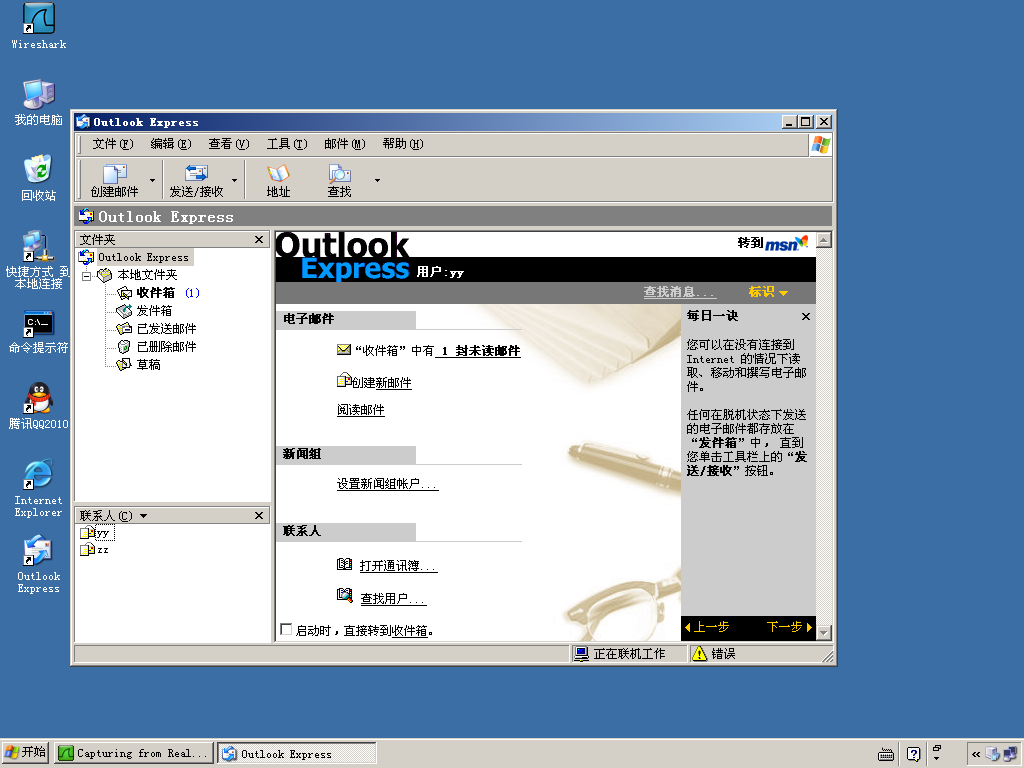1024x768 pixels.
Task: Open the 地址 address book icon
Action: pos(278,180)
